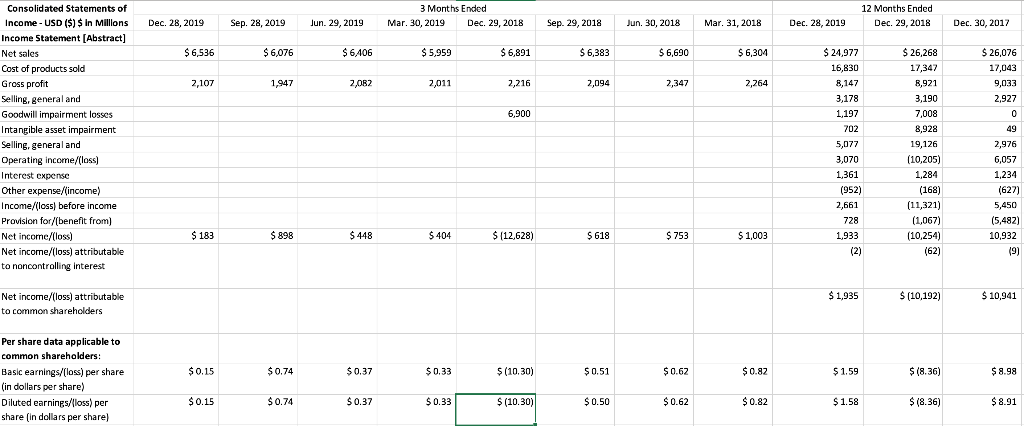
Task: Click the operating income value 6,057
Action: pyautogui.click(x=1005, y=159)
